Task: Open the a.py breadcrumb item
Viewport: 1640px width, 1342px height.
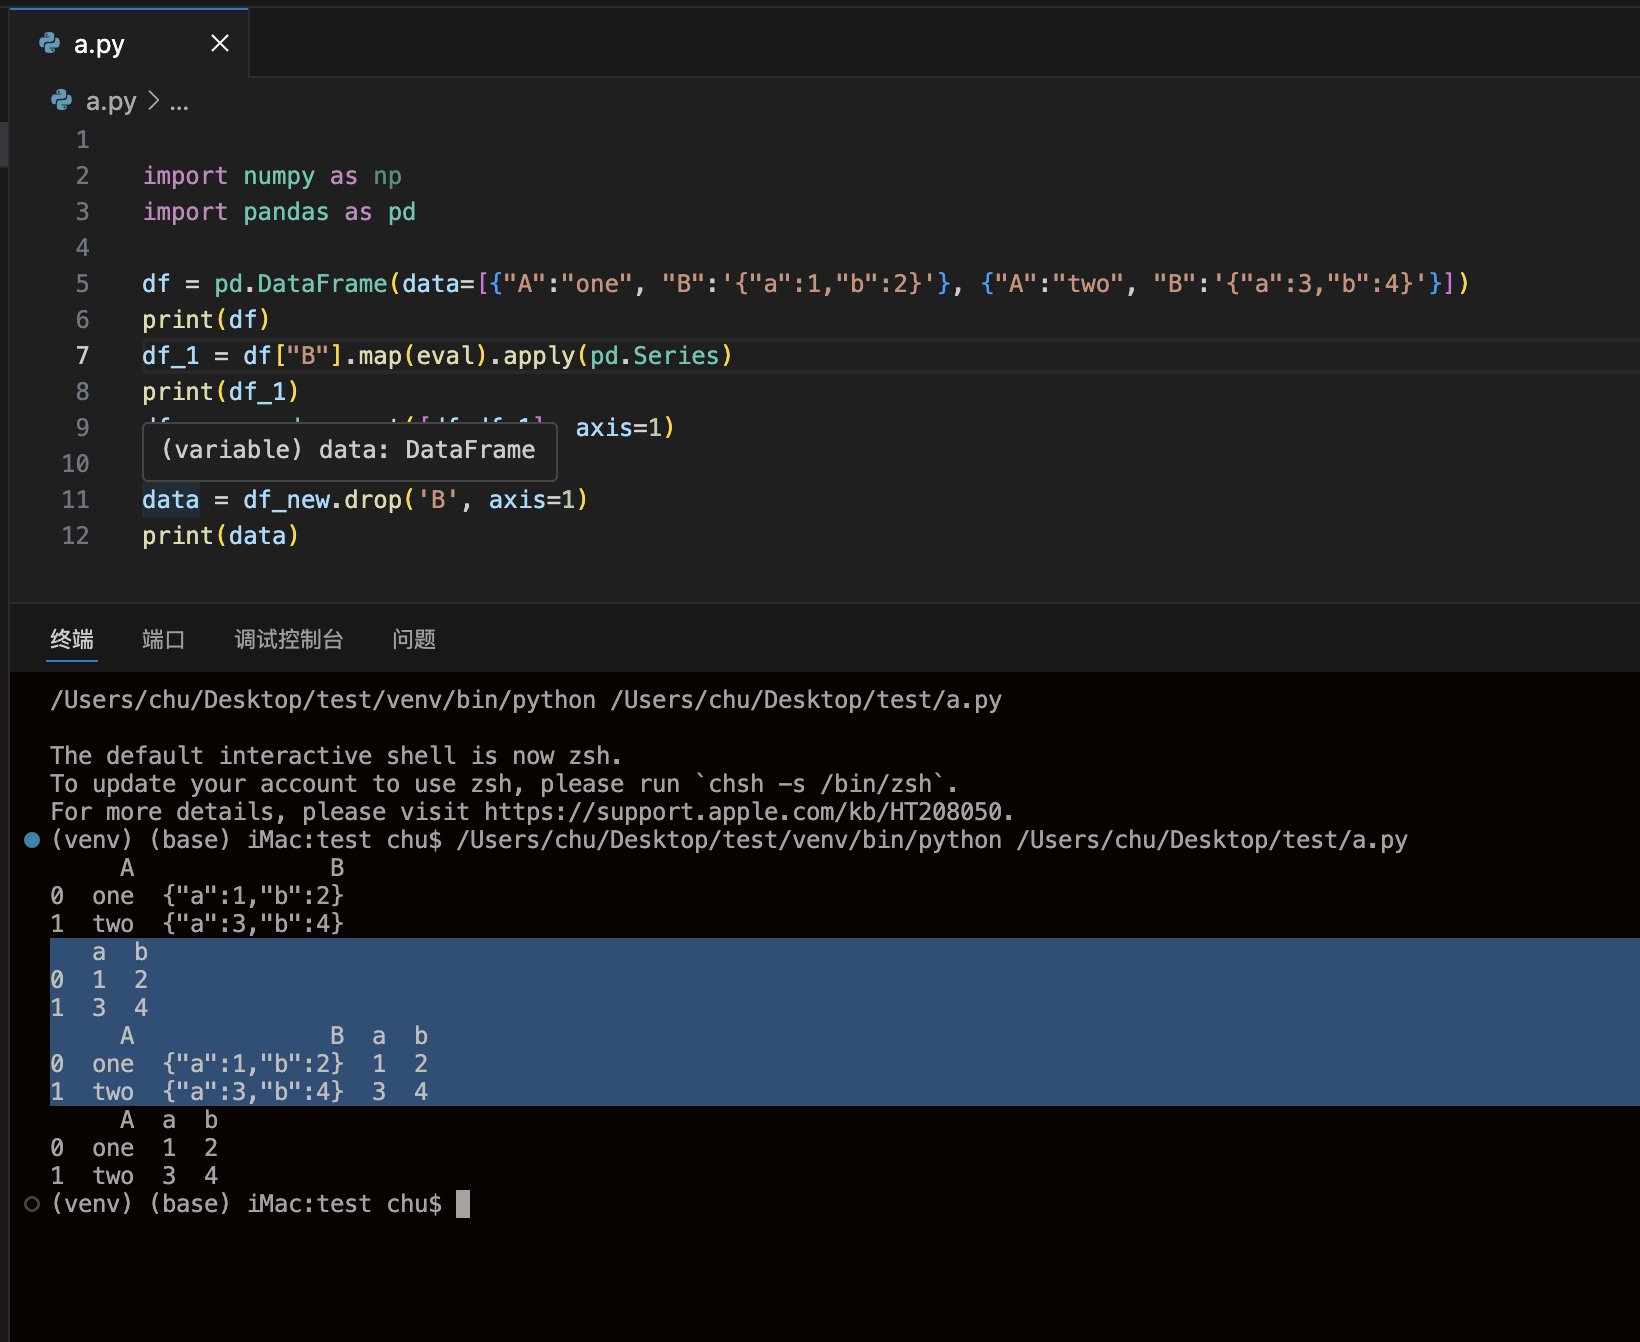Action: pos(110,101)
